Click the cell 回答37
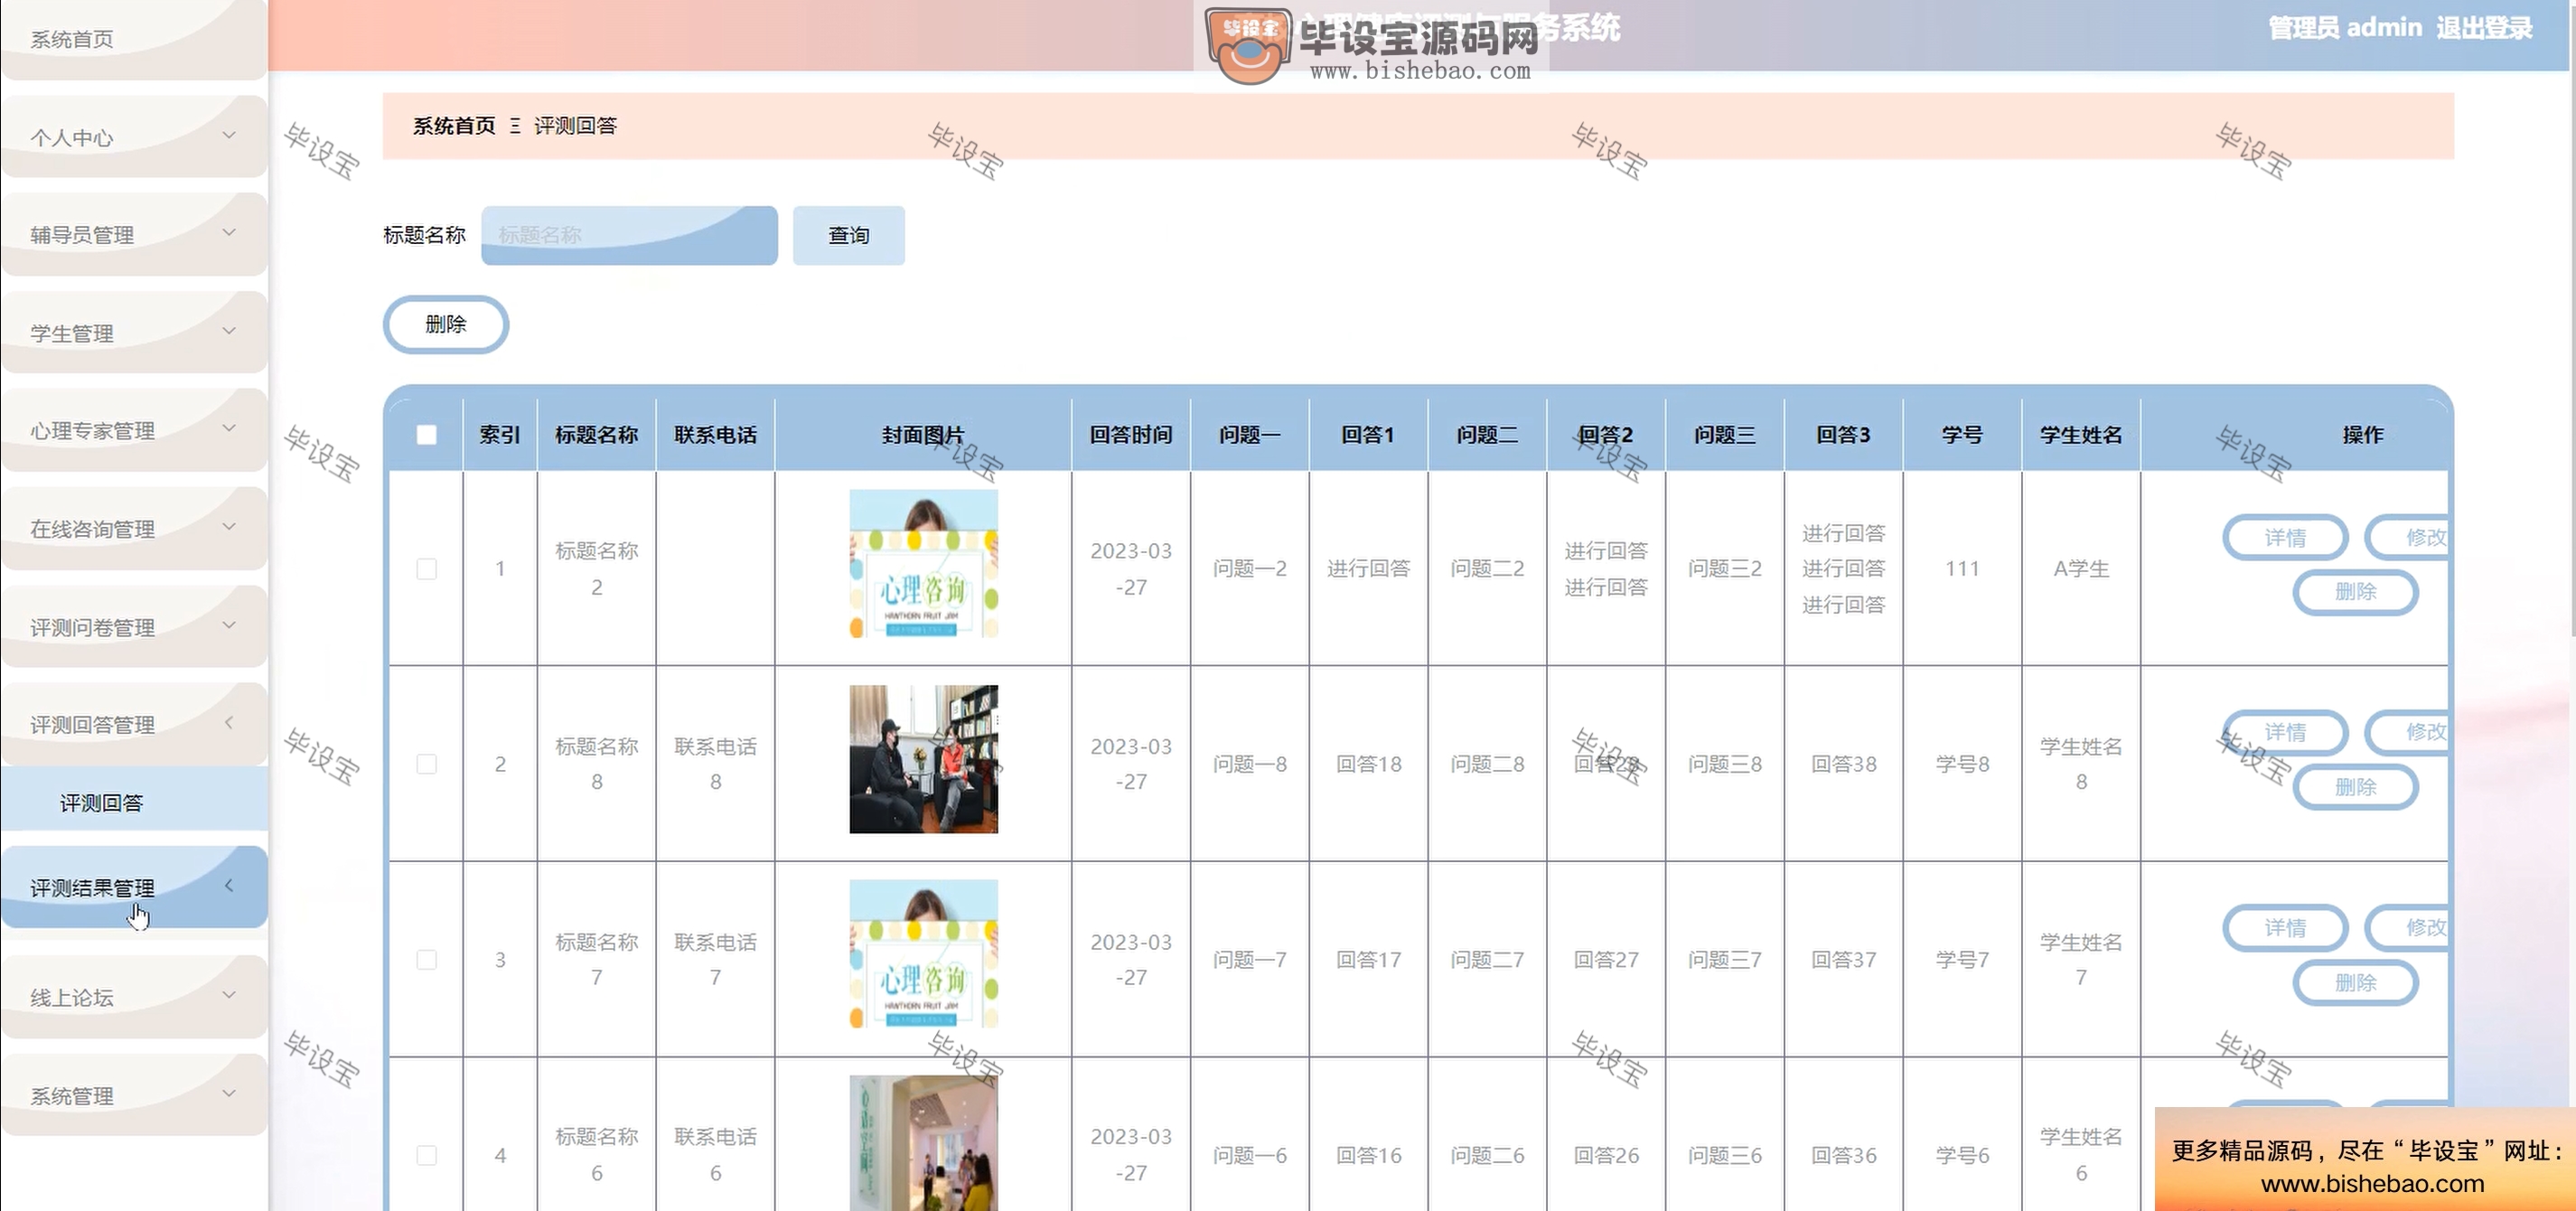 click(x=1843, y=959)
